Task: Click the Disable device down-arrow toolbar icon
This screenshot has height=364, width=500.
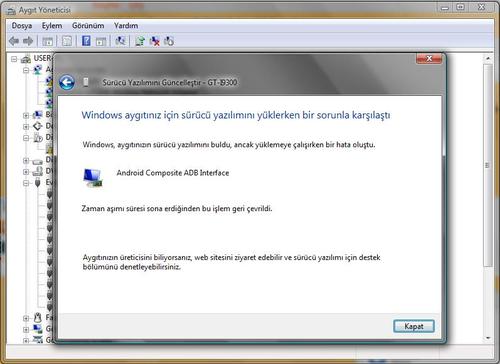Action: (x=169, y=41)
